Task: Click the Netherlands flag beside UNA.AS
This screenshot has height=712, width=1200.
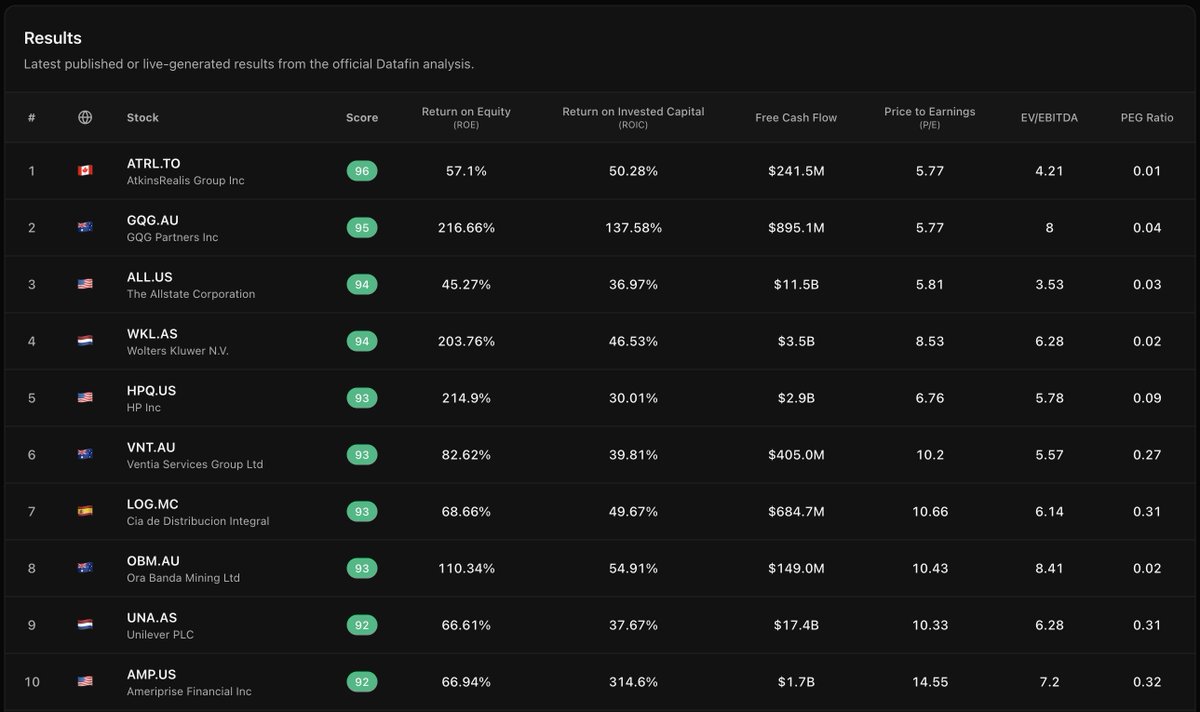Action: pos(85,625)
